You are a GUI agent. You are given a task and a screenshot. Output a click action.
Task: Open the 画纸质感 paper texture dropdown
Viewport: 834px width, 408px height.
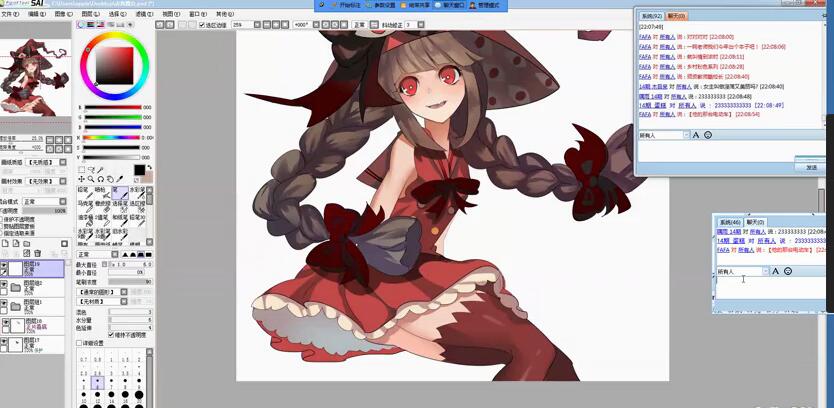pyautogui.click(x=63, y=162)
